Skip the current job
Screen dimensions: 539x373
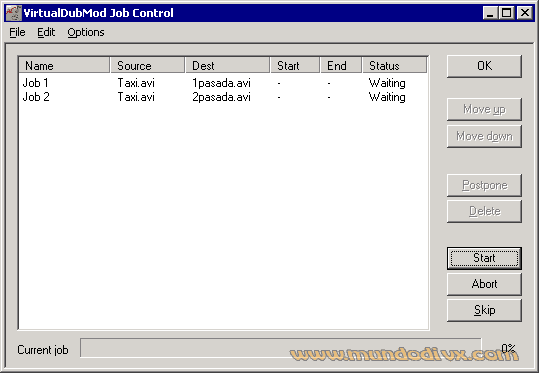tap(484, 310)
